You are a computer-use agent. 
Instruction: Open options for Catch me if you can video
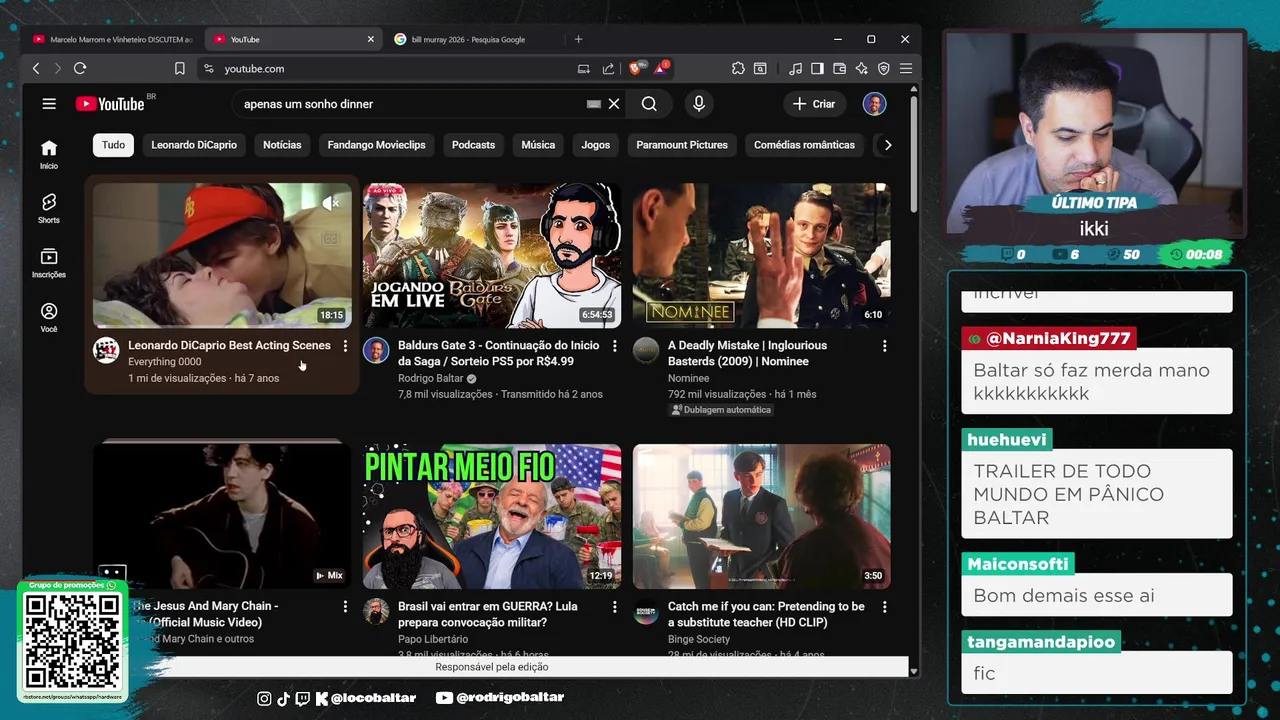884,607
